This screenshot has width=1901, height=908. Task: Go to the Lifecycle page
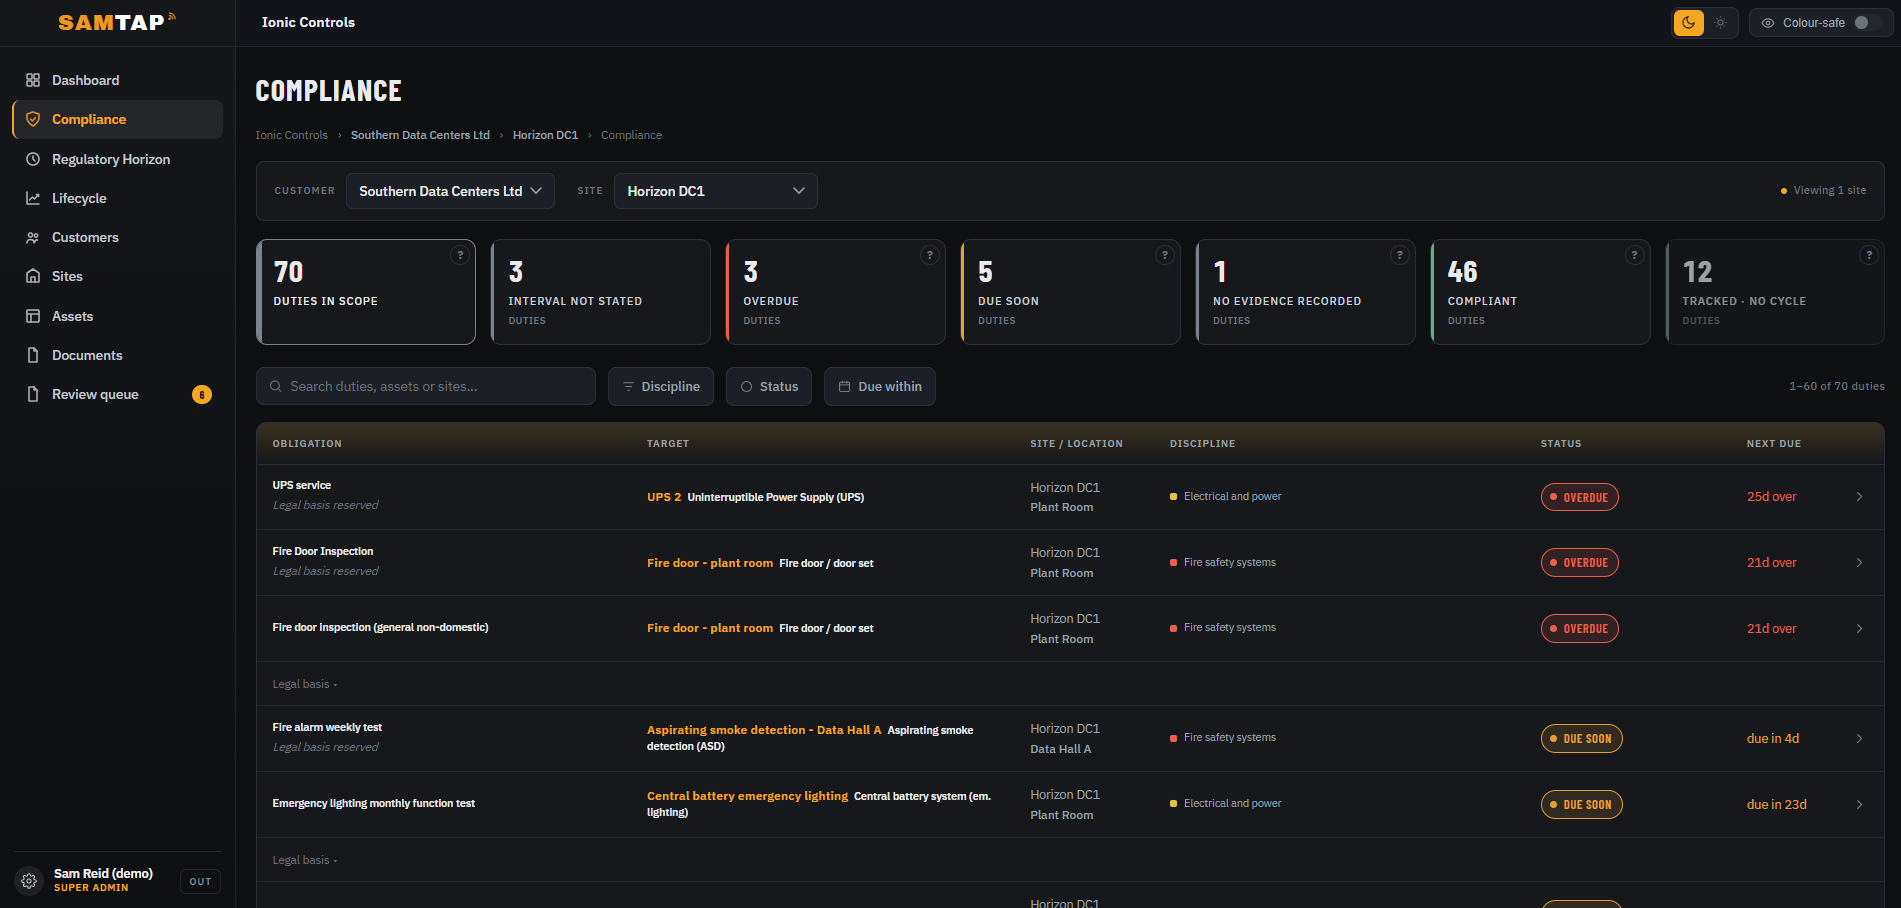pos(117,198)
